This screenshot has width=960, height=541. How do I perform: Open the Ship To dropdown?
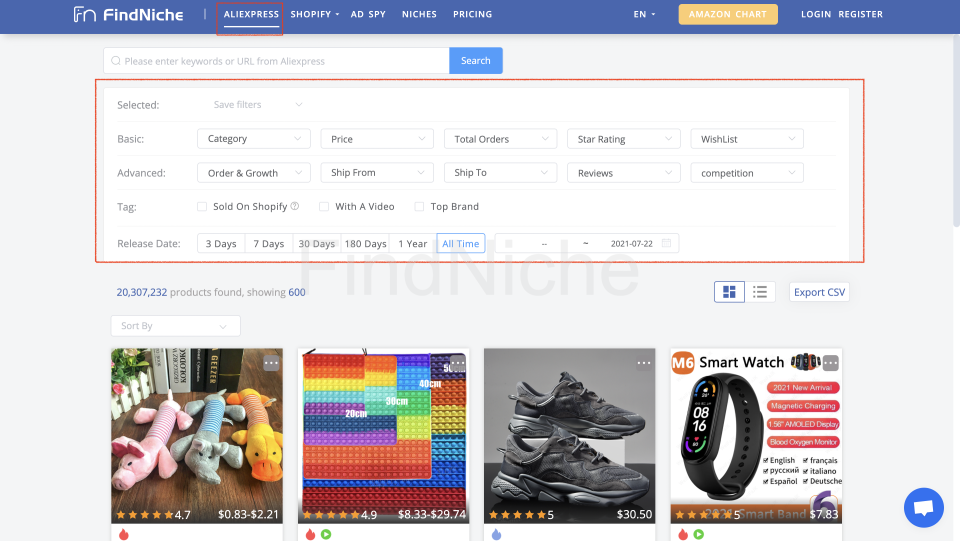pyautogui.click(x=500, y=173)
